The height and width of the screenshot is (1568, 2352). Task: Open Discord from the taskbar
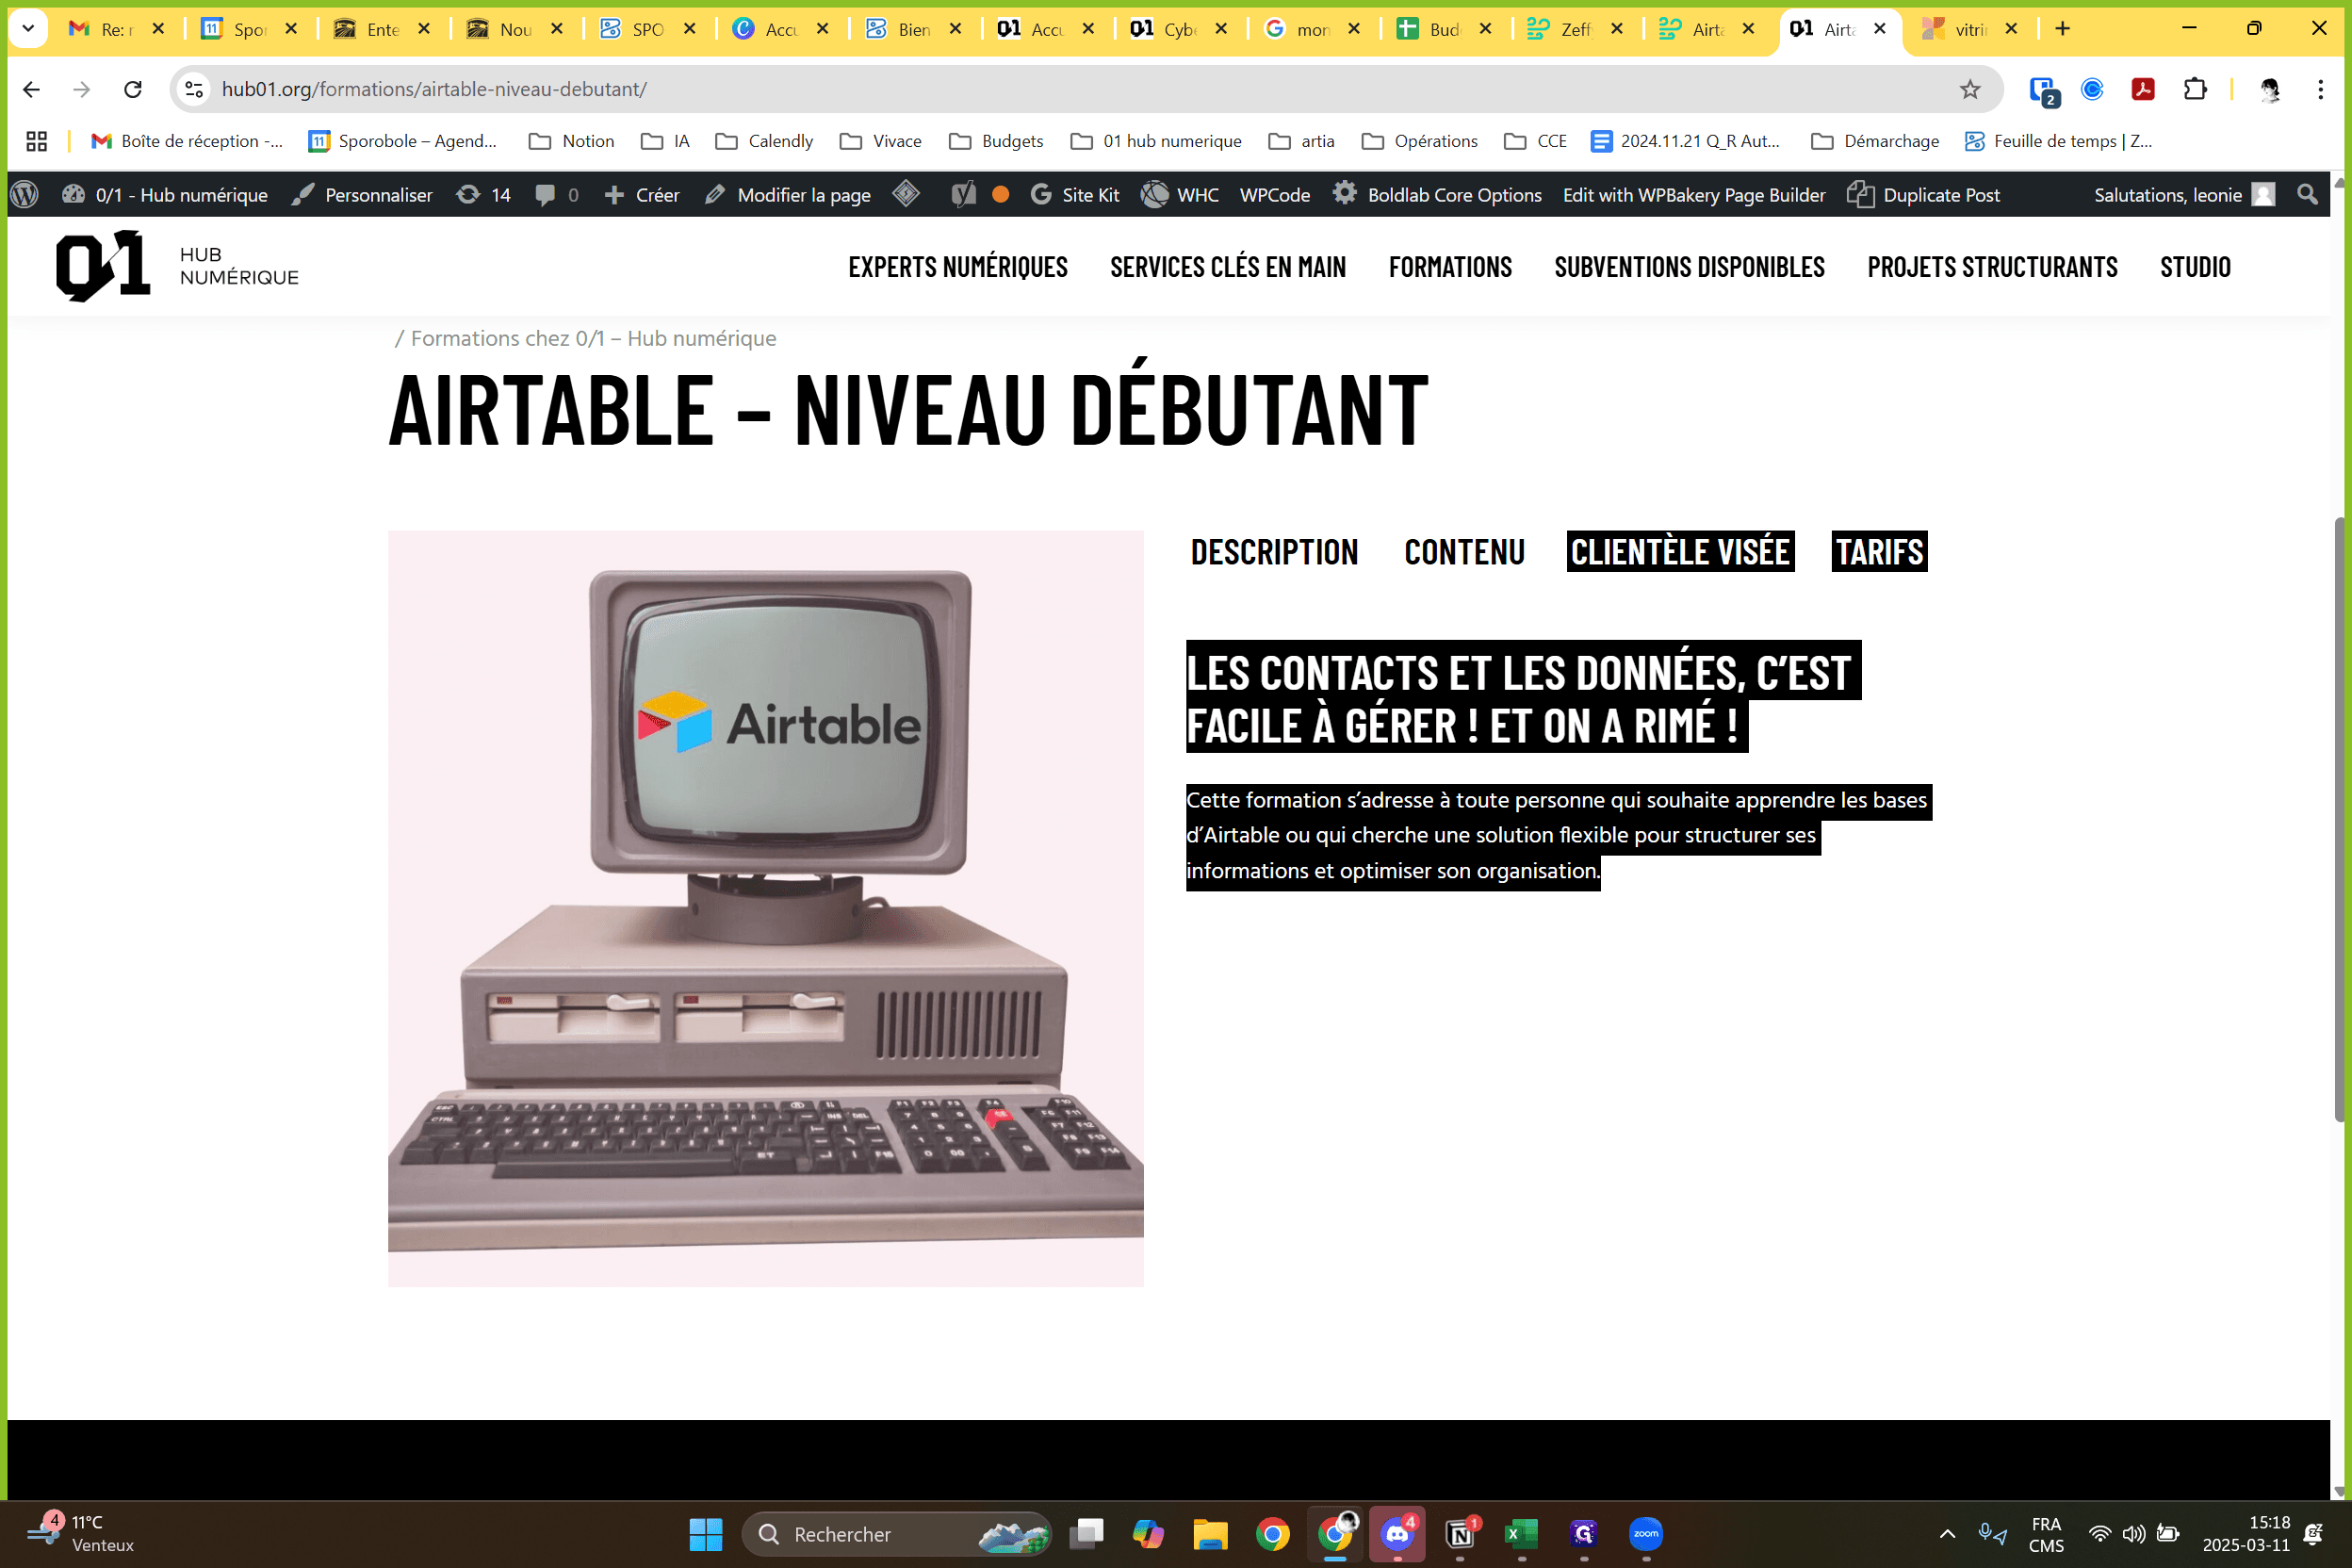click(1397, 1534)
